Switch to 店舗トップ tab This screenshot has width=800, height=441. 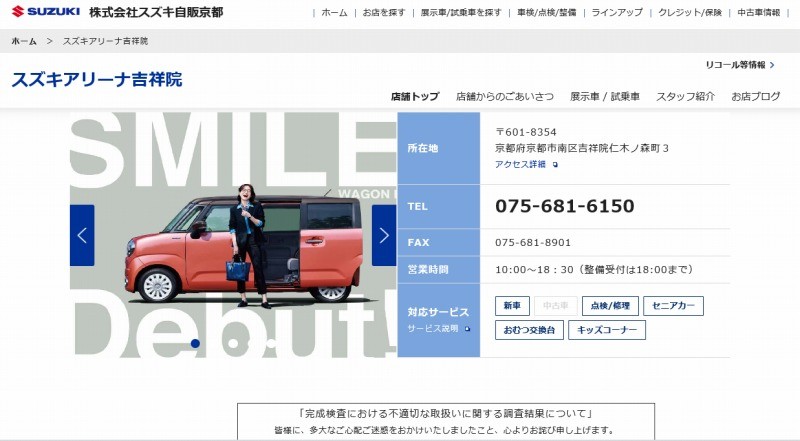[x=415, y=96]
